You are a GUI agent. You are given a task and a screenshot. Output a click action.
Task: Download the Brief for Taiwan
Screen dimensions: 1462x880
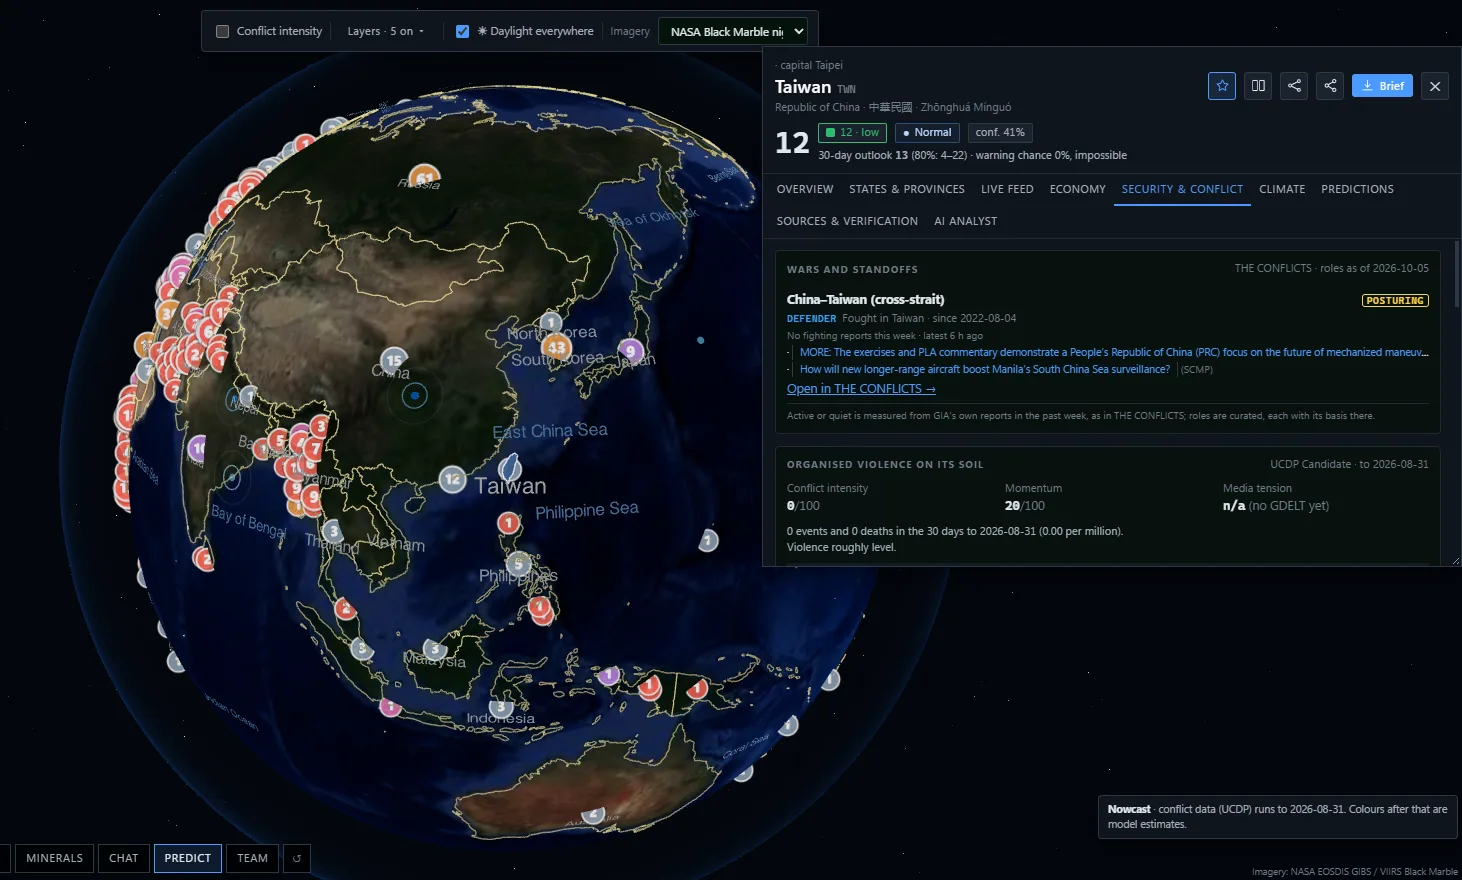(1382, 86)
